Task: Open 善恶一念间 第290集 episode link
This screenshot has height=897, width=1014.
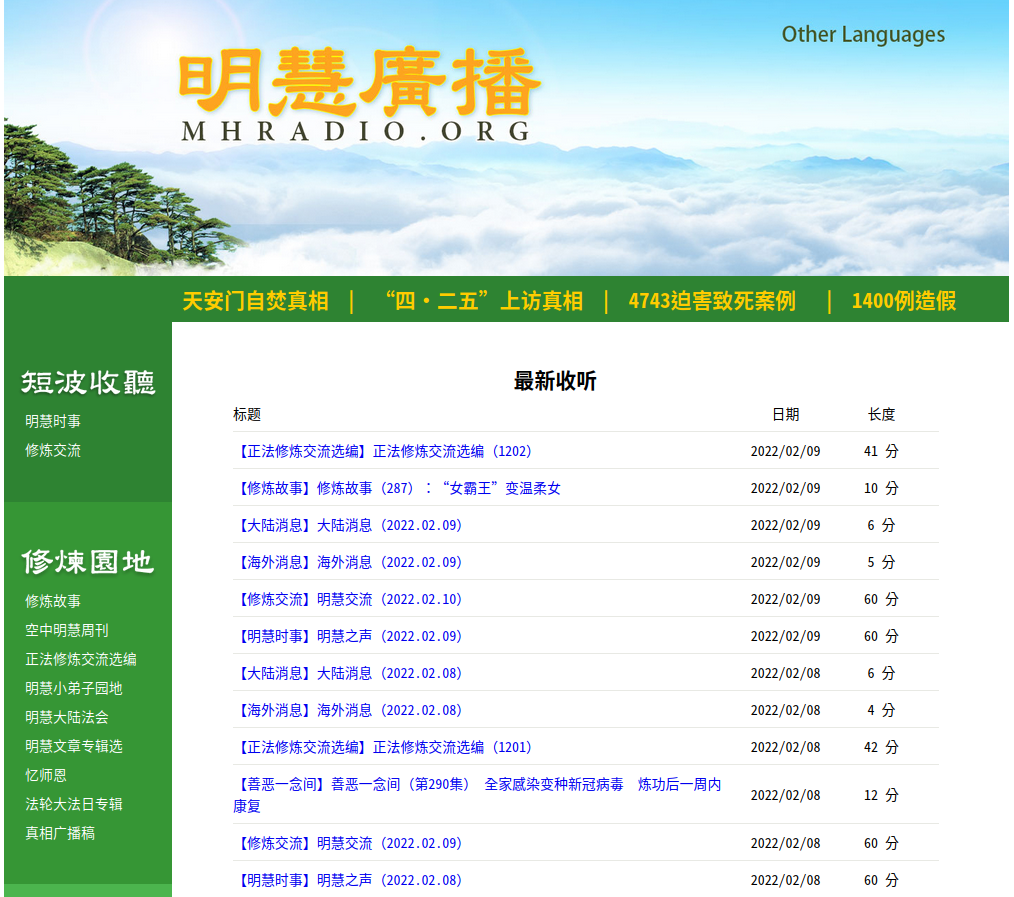Action: coord(476,785)
